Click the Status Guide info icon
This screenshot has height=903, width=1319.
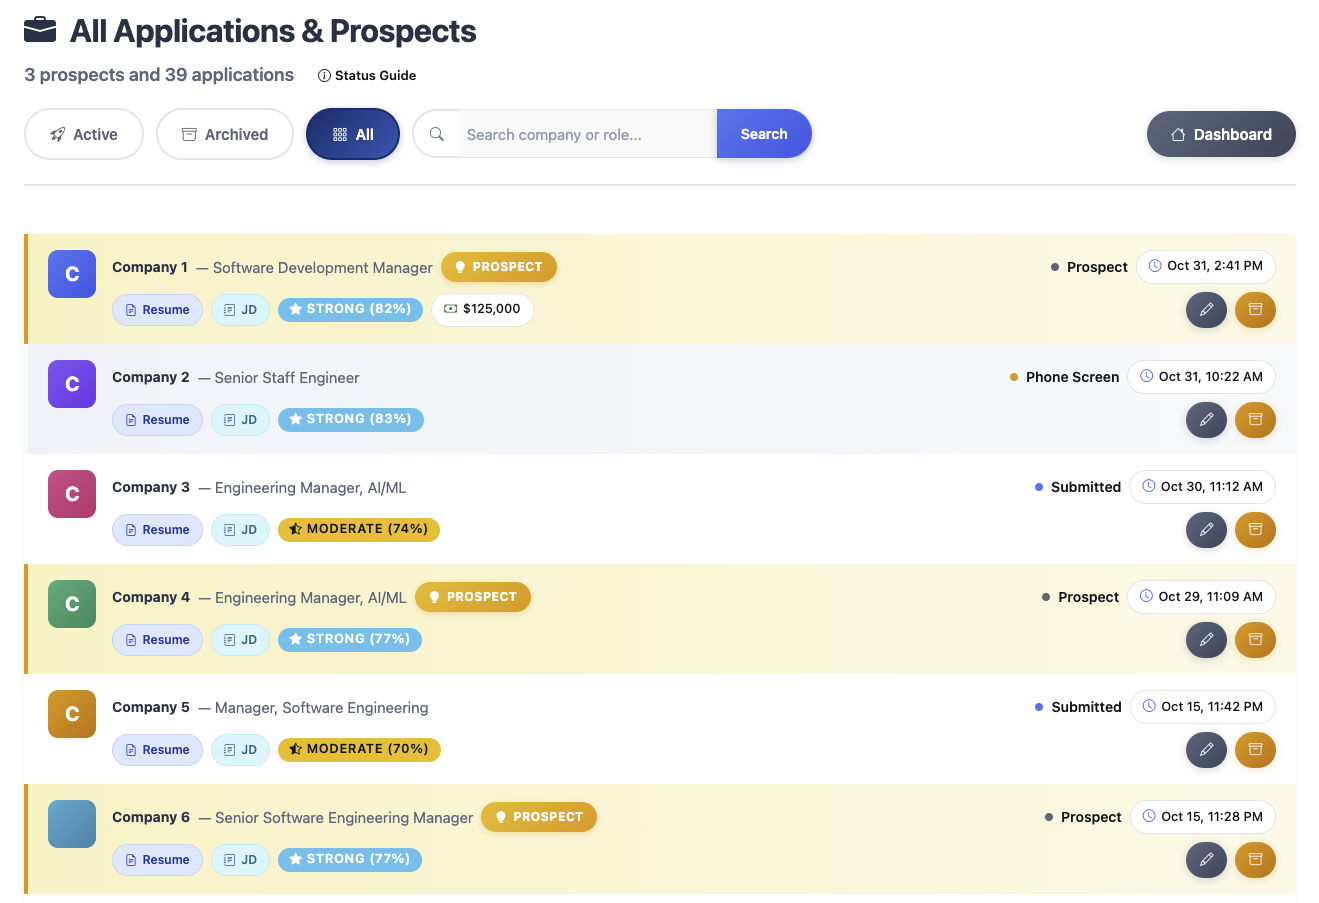(x=321, y=75)
